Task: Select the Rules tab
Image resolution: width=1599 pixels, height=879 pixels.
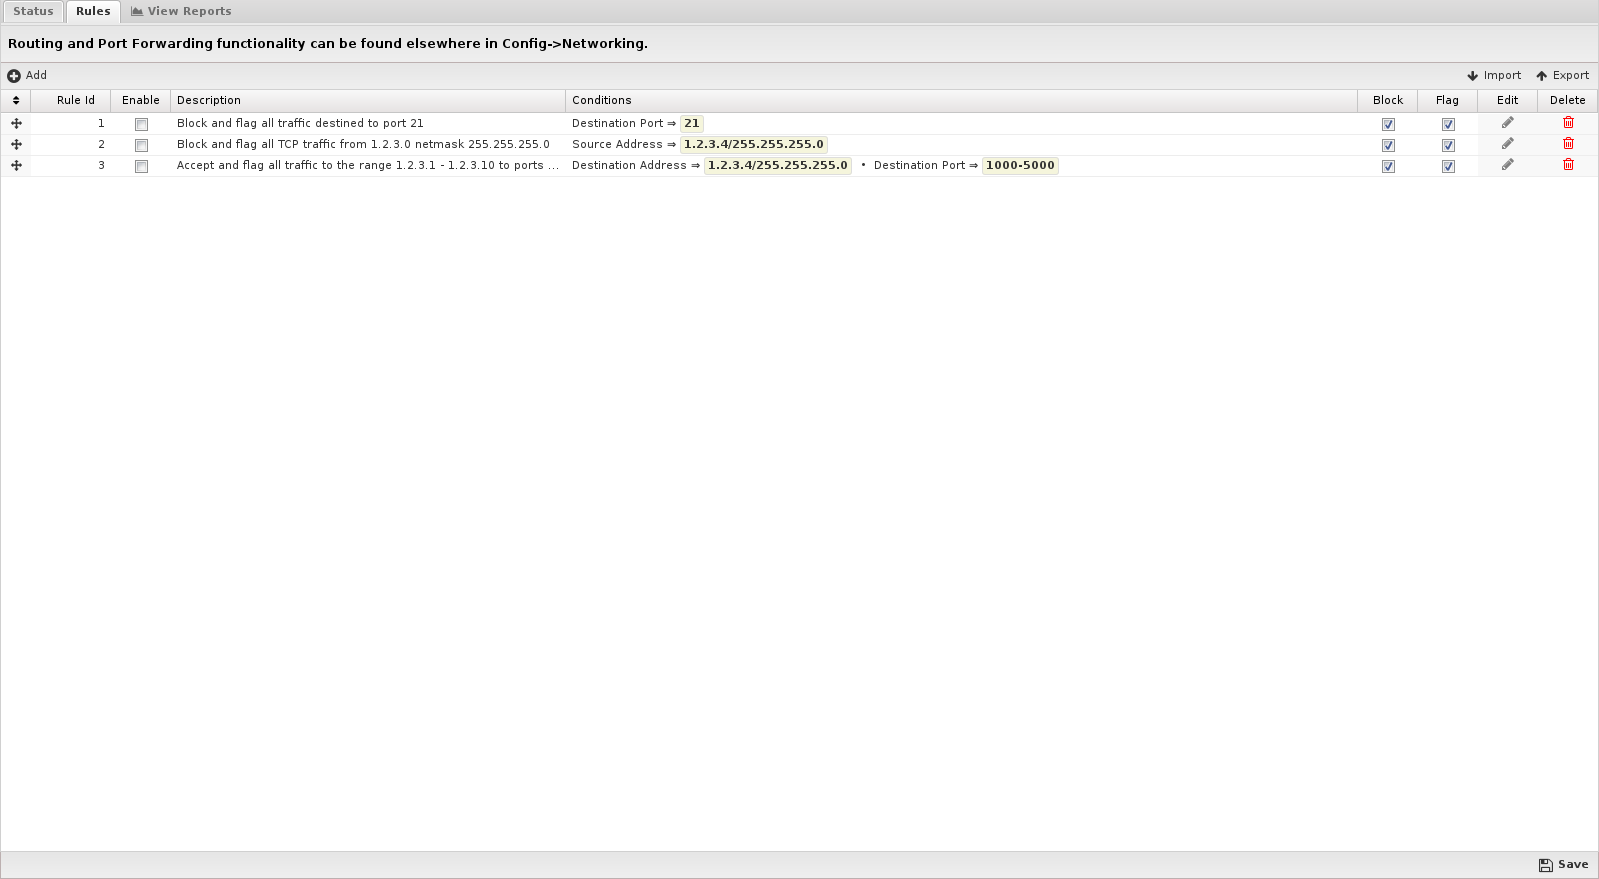Action: click(93, 11)
